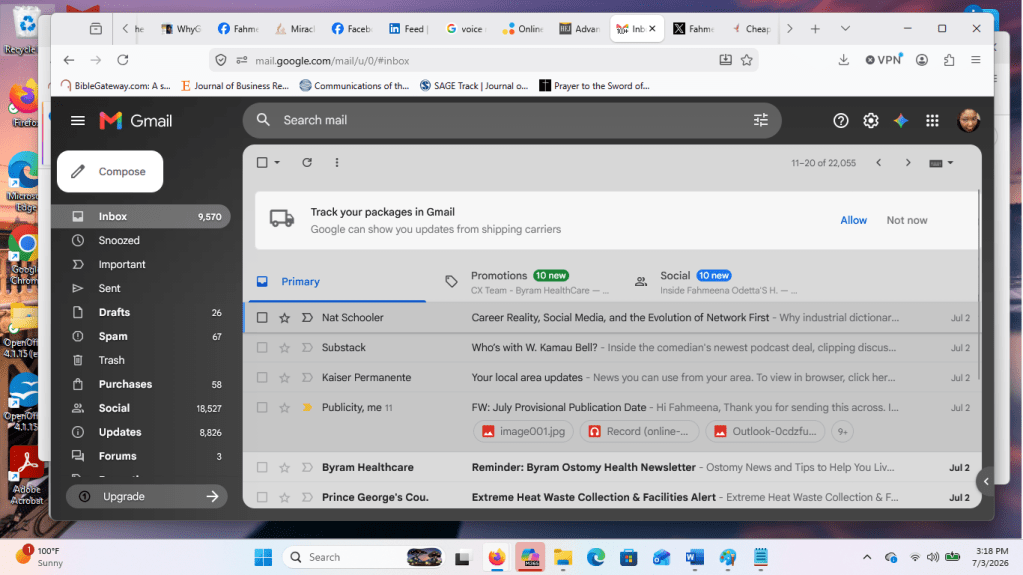Open Google apps grid icon
Screen dimensions: 1023x575
click(932, 121)
